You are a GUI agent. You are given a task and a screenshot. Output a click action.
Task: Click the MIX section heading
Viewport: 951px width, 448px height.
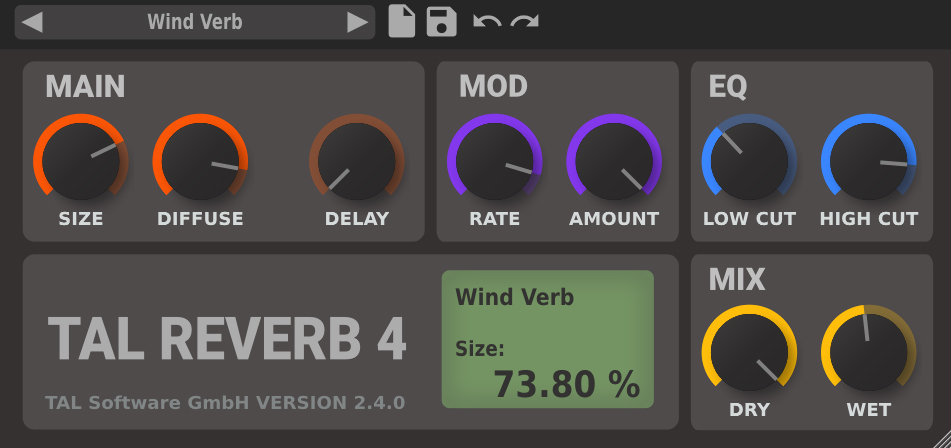[x=737, y=279]
